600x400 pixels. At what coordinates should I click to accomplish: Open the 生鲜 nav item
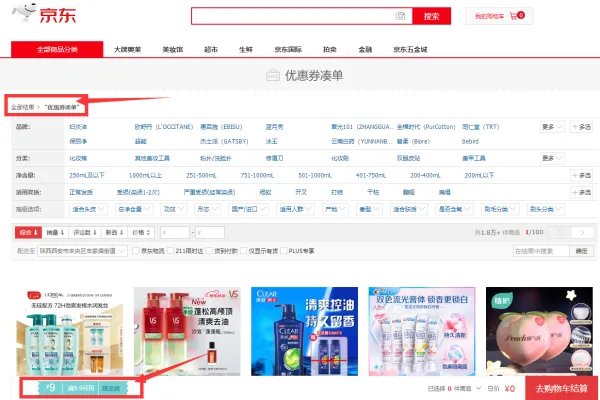click(x=246, y=49)
